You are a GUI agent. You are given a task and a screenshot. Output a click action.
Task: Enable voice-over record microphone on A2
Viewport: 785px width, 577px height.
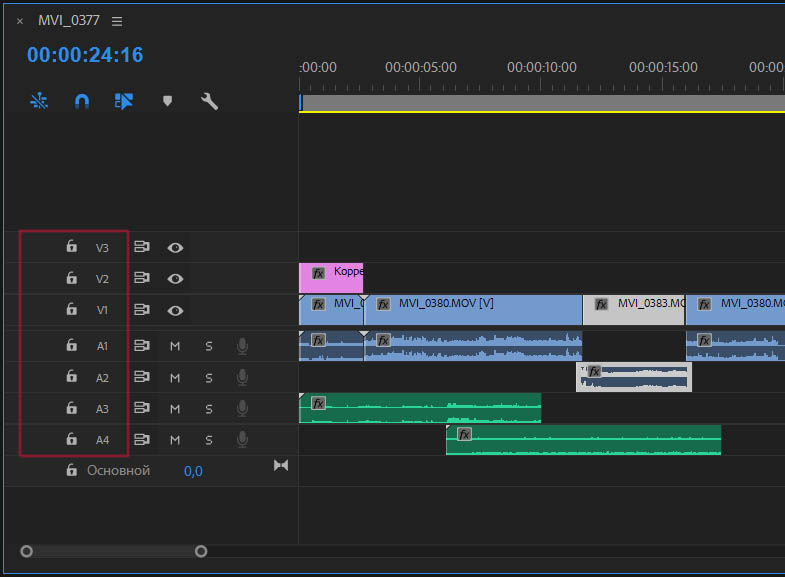(242, 377)
